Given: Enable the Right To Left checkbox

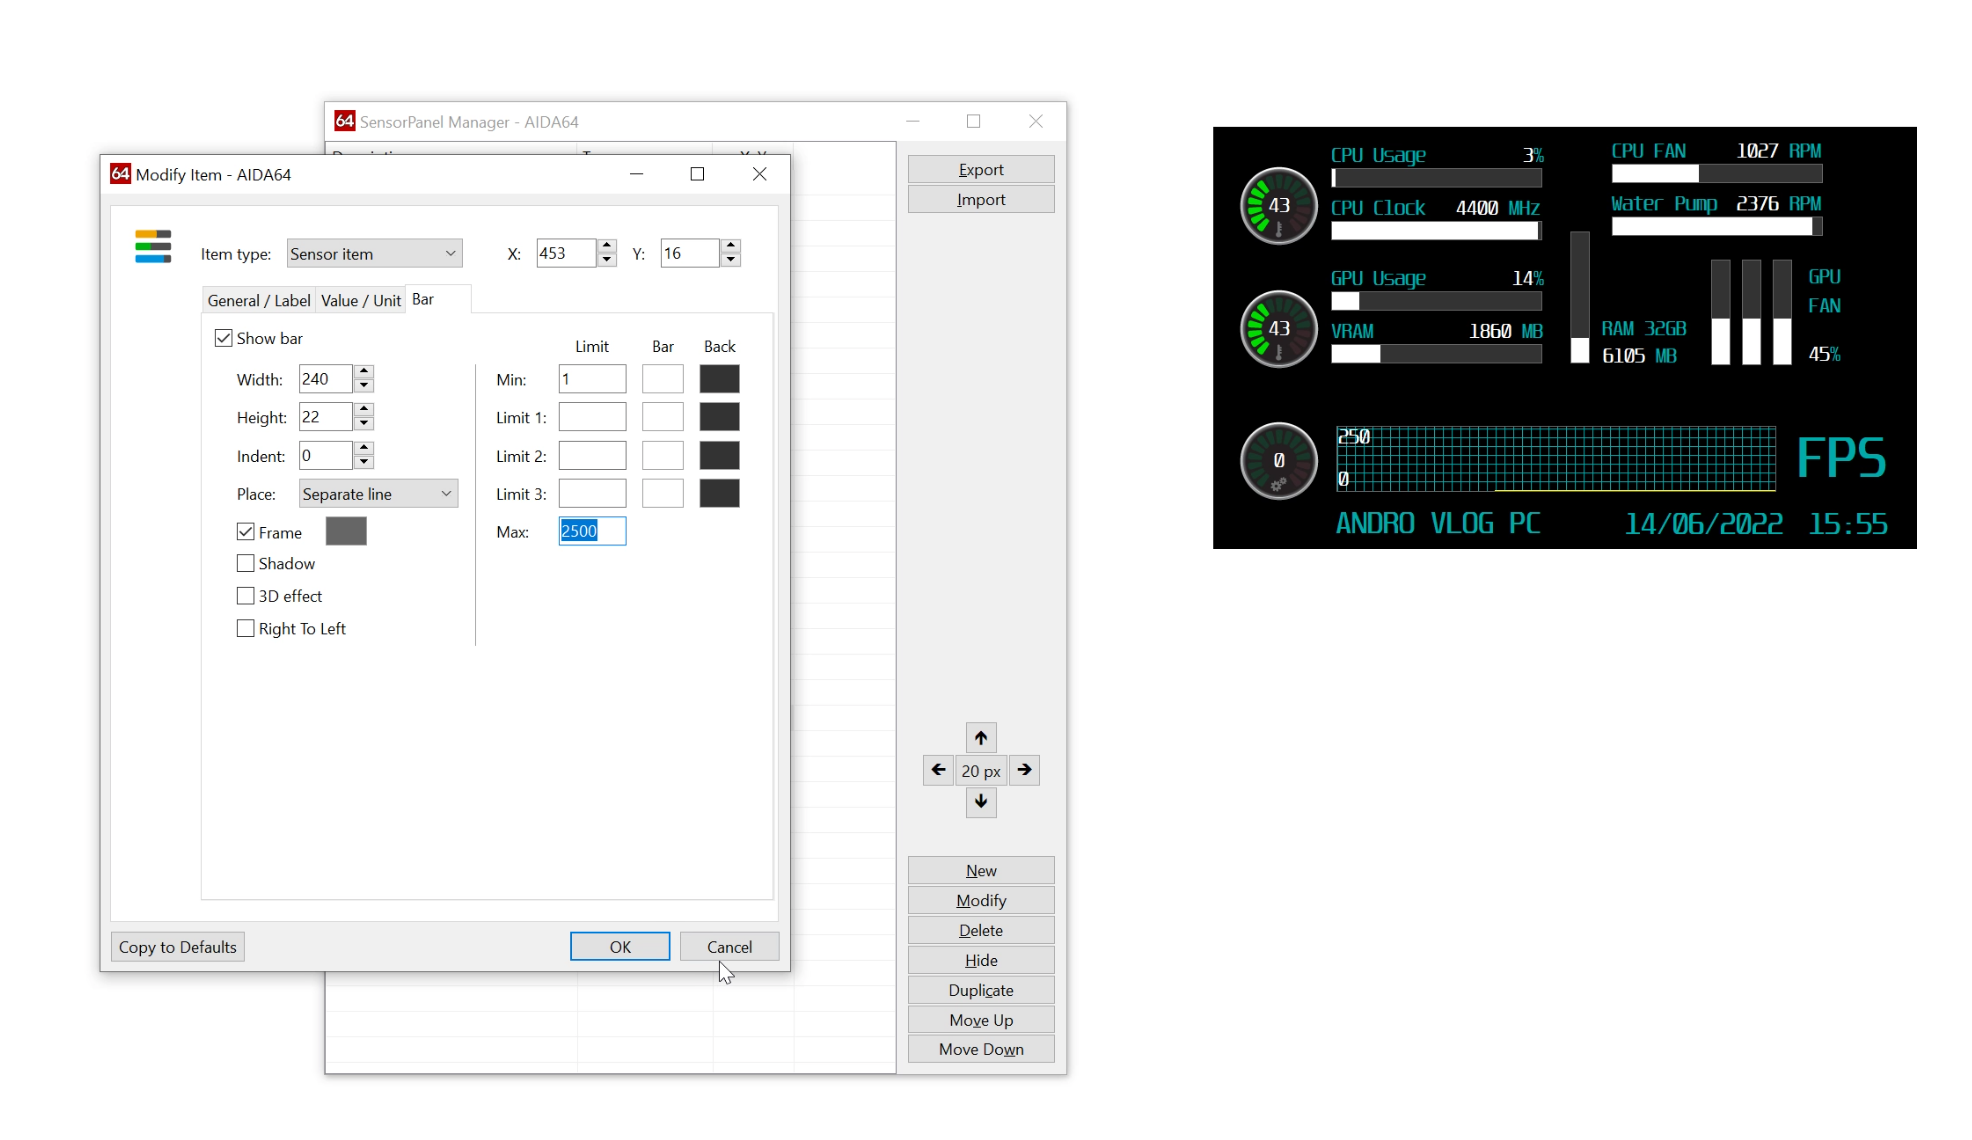Looking at the screenshot, I should click(245, 629).
